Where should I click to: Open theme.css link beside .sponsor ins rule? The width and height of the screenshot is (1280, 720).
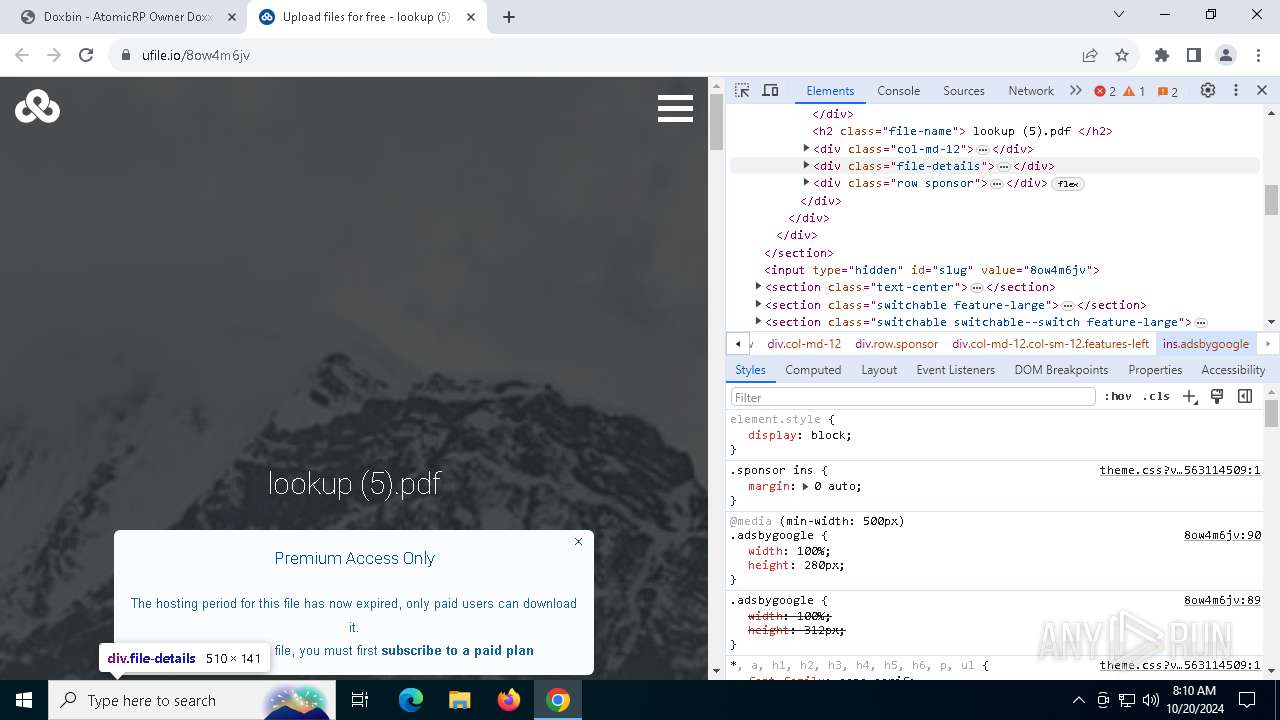[x=1180, y=470]
